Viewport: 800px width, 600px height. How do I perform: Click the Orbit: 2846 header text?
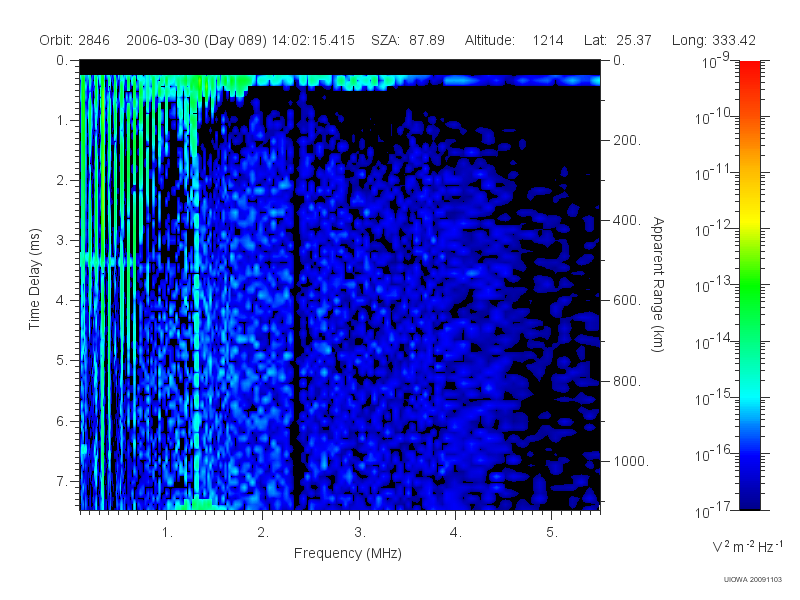[74, 40]
